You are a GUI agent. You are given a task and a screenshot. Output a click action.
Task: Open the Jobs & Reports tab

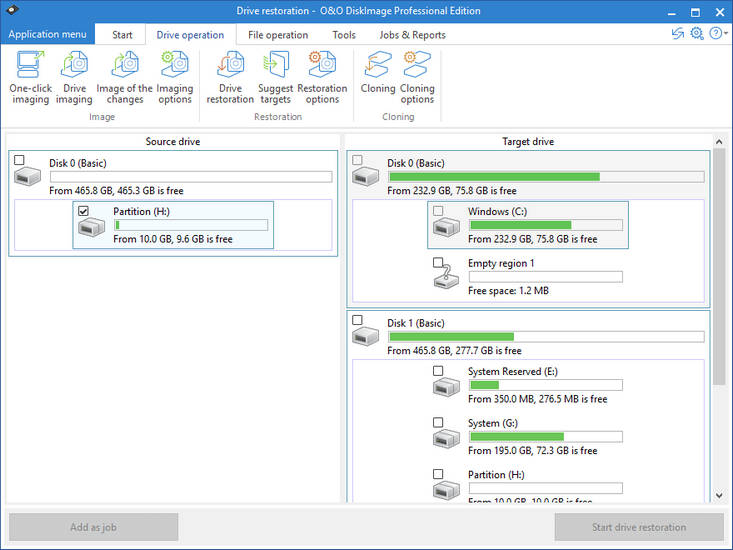tap(414, 35)
